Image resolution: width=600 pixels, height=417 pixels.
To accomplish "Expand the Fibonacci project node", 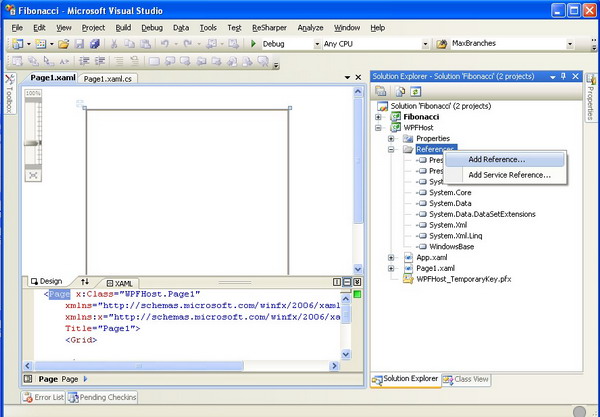I will click(x=378, y=117).
